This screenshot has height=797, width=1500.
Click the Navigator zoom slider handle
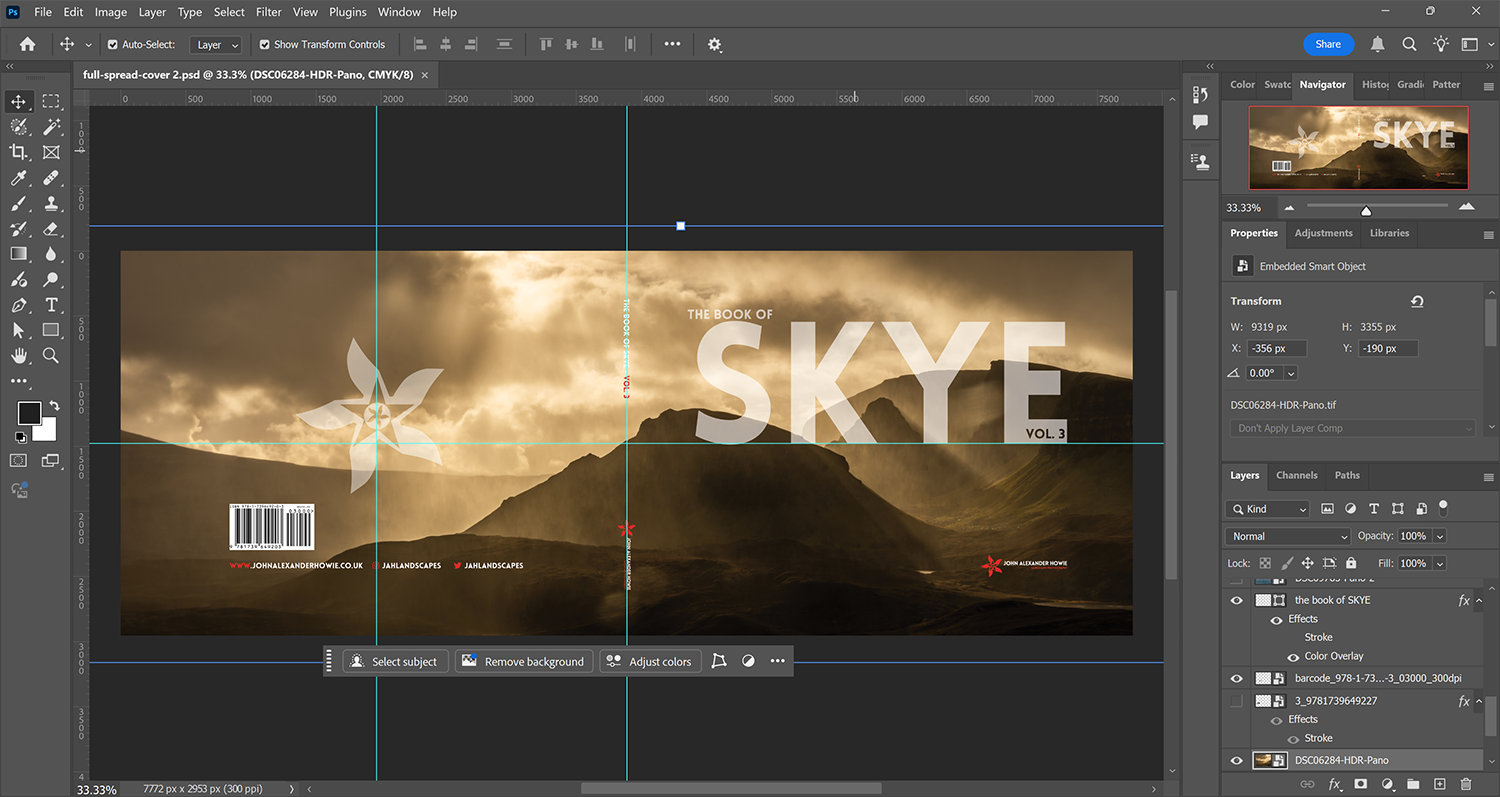point(1366,210)
